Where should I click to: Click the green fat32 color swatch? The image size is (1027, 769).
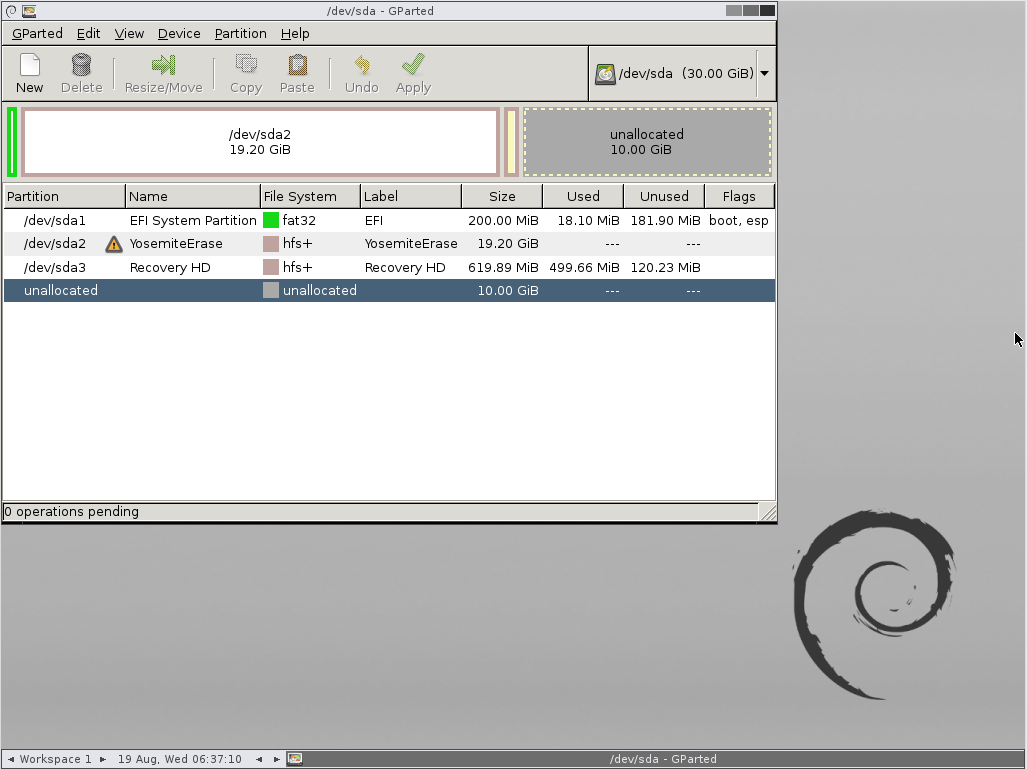click(x=271, y=220)
